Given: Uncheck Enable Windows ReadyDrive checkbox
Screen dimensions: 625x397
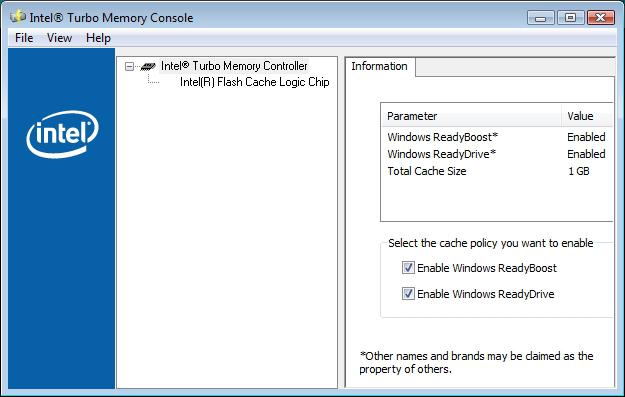Looking at the screenshot, I should click(x=408, y=294).
